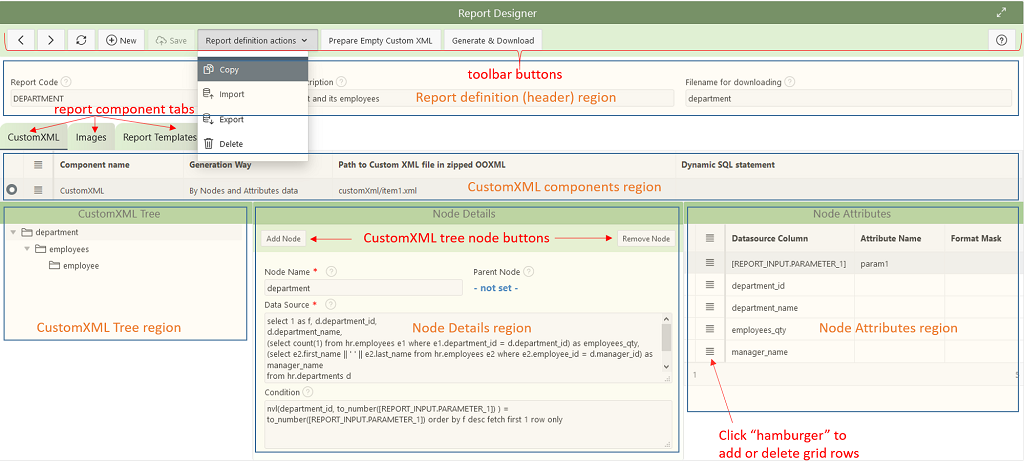
Task: Switch to the Report Templates tab
Action: coord(159,137)
